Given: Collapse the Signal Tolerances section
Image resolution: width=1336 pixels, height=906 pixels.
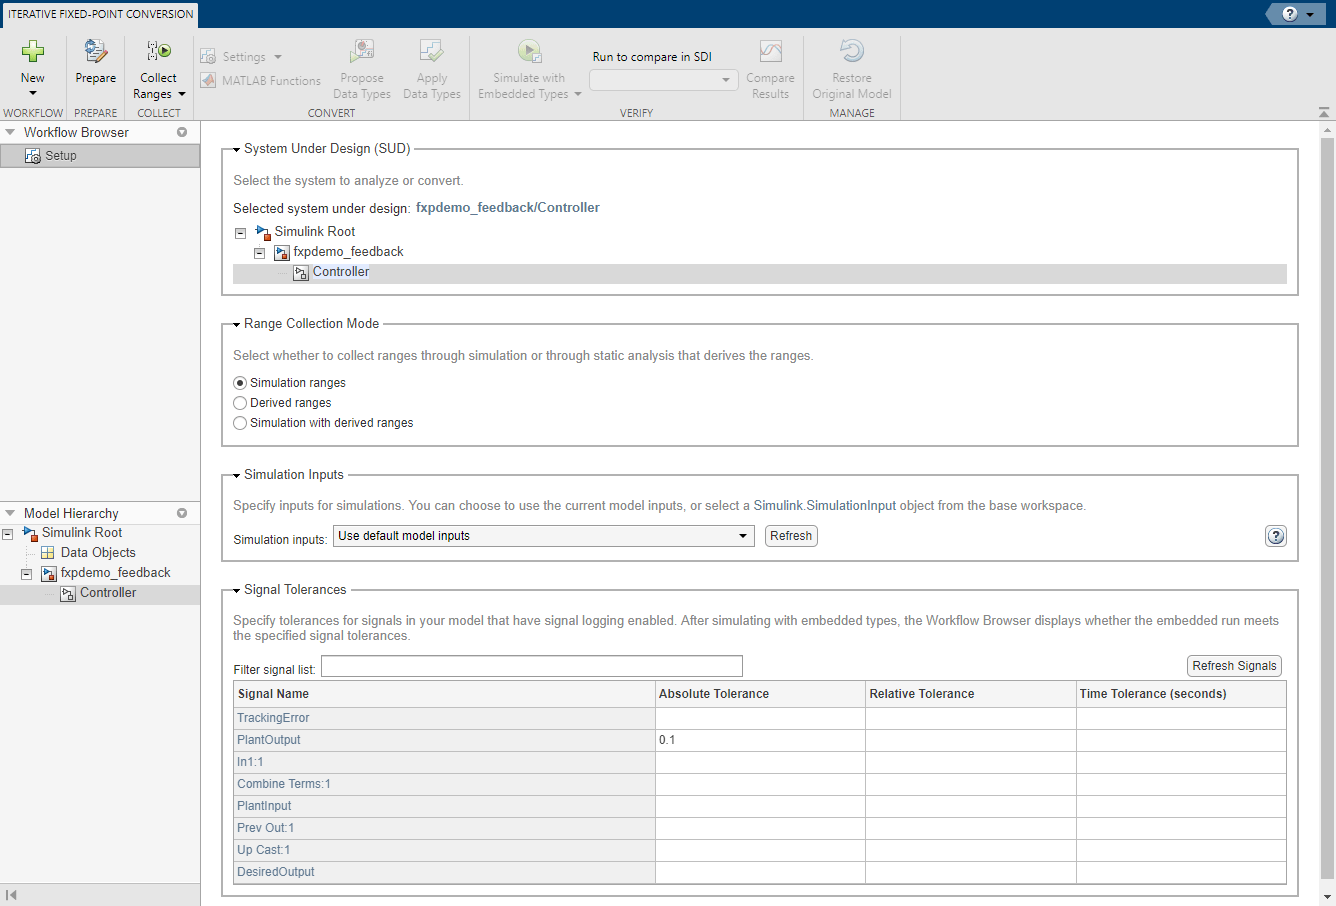Looking at the screenshot, I should click(236, 590).
